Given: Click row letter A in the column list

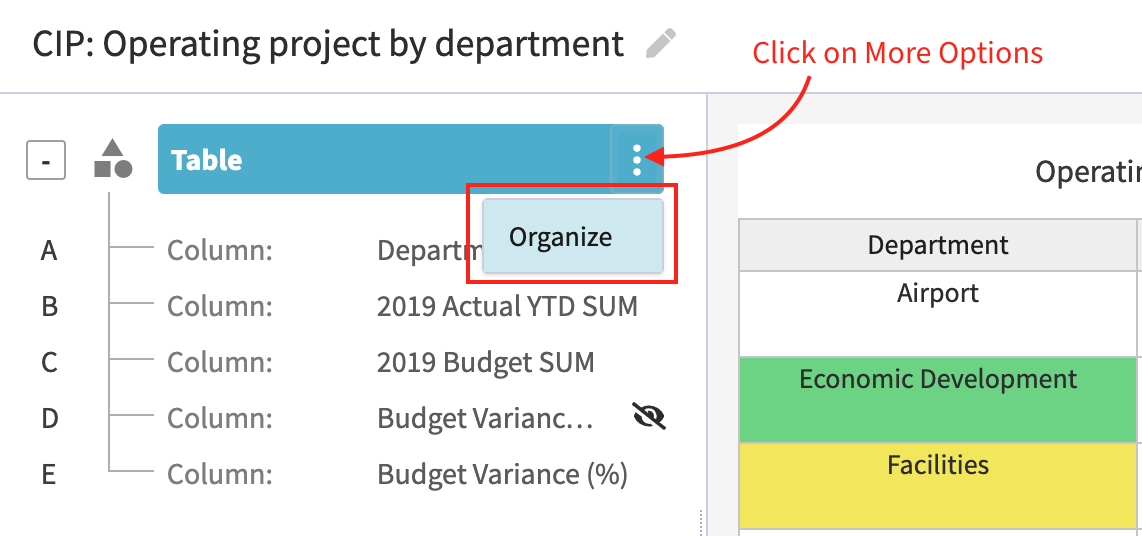Looking at the screenshot, I should tap(49, 251).
